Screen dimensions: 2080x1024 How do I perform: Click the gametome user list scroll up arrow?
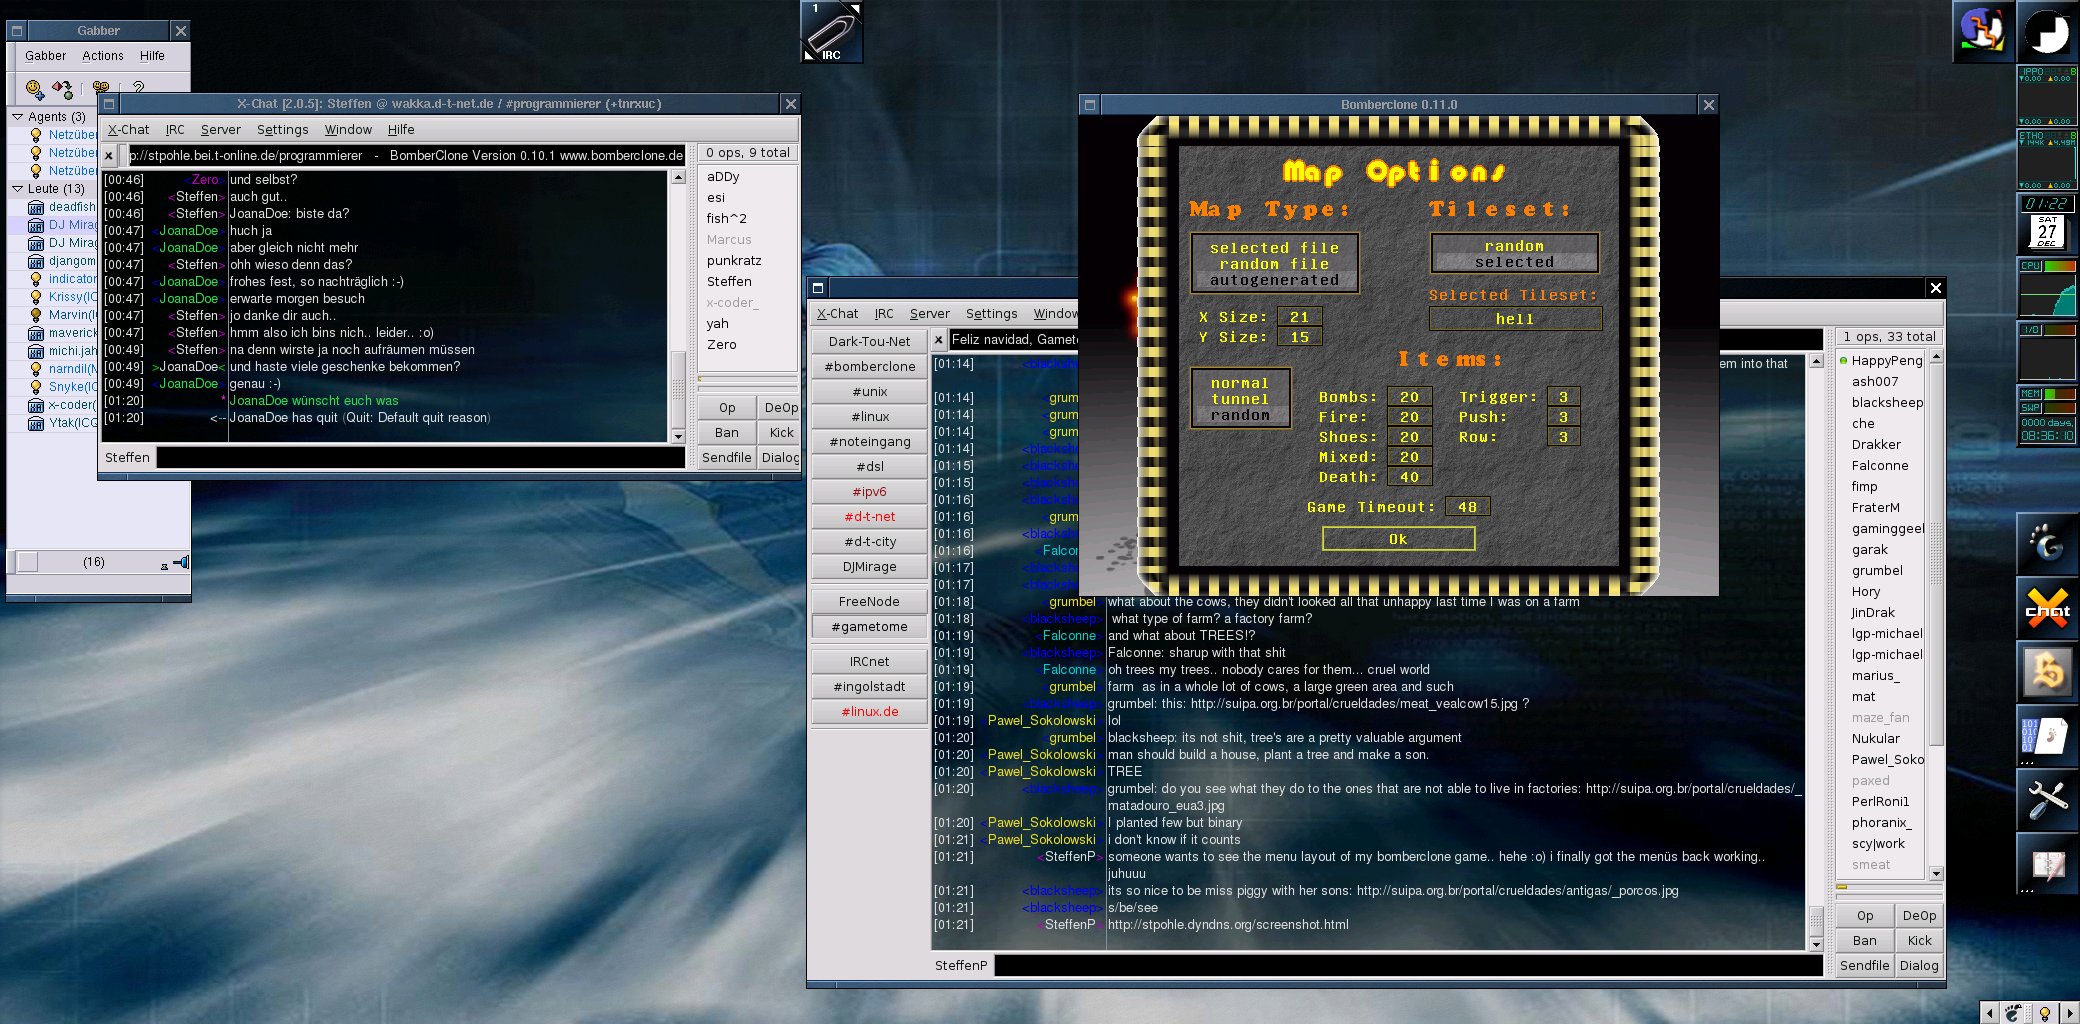1936,358
